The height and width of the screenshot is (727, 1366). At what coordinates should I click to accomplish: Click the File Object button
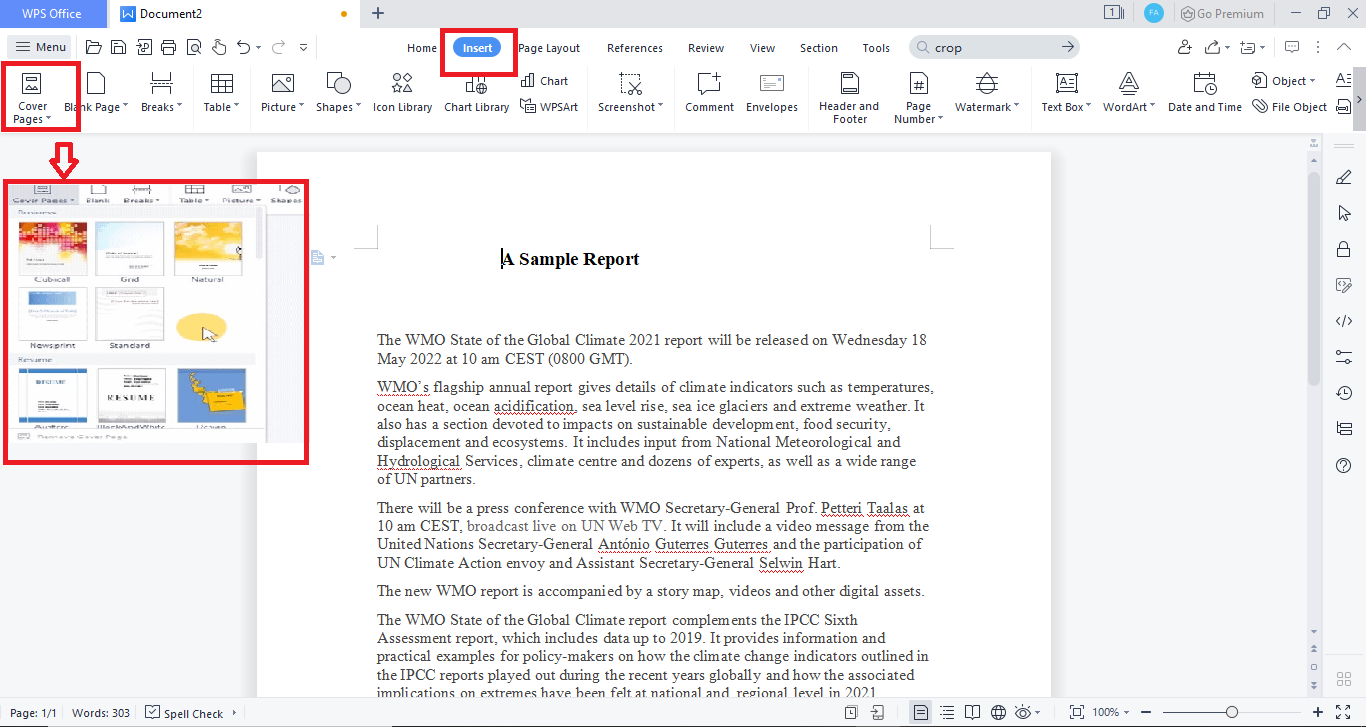coord(1288,106)
